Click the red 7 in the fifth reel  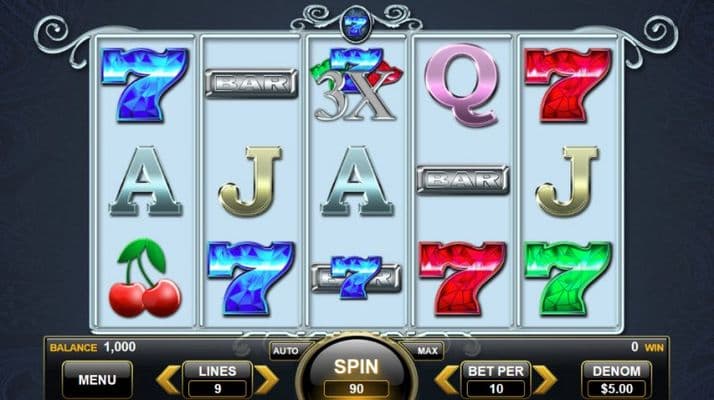coord(568,85)
